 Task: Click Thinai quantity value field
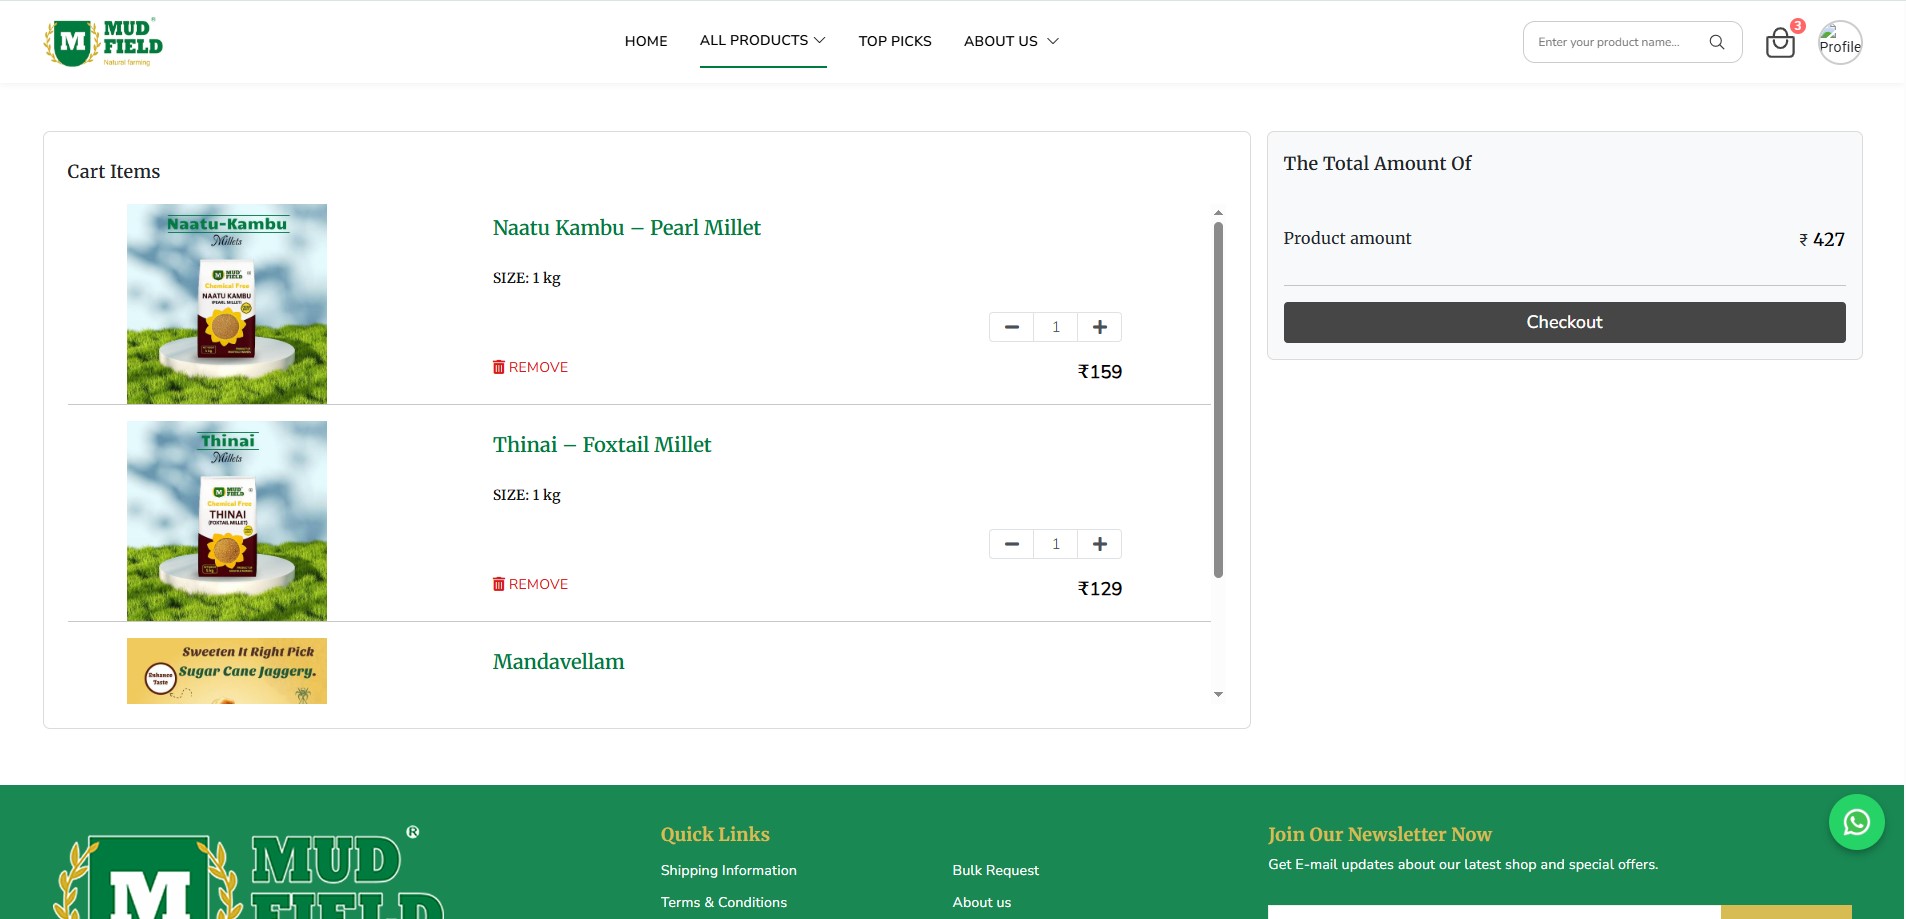click(x=1056, y=544)
